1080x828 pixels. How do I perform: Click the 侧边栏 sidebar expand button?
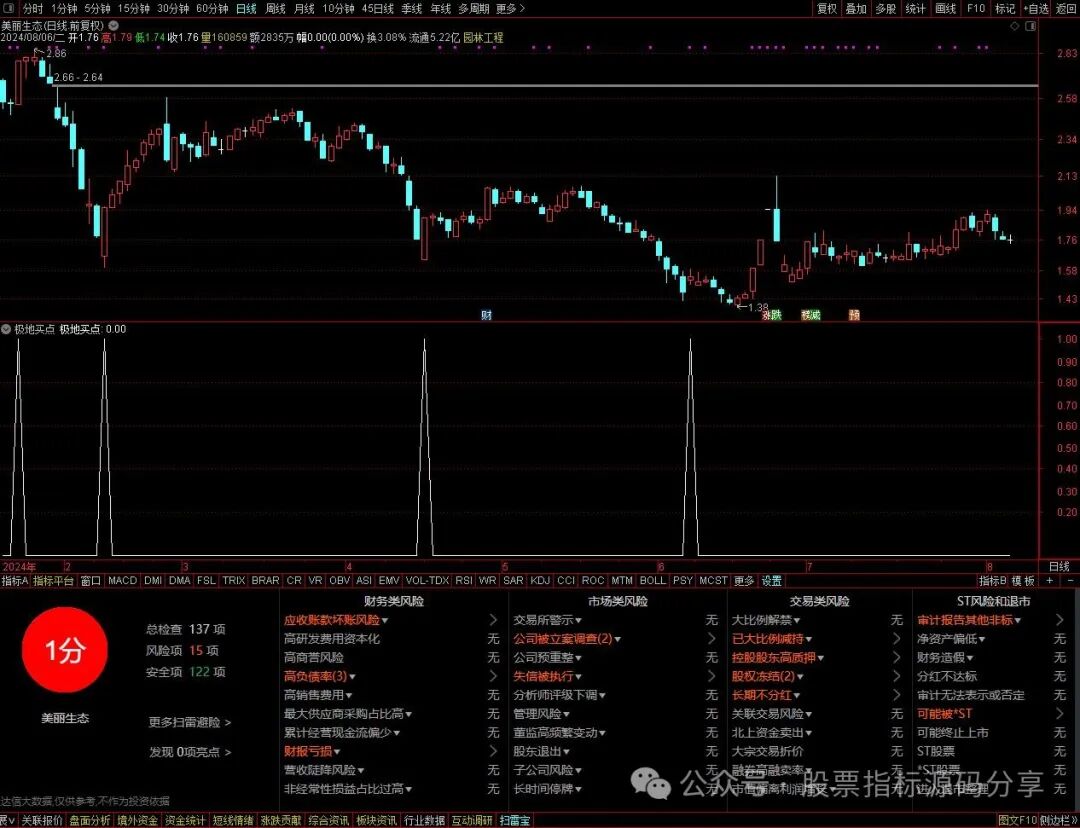[x=1058, y=820]
